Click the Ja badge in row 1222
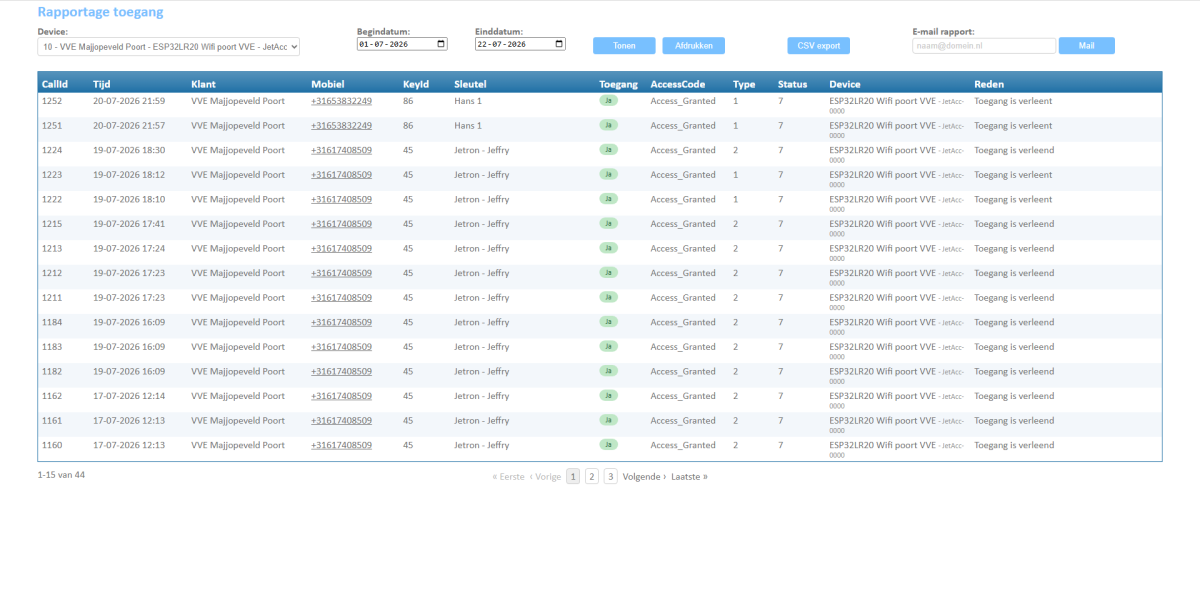1200x590 pixels. click(608, 198)
